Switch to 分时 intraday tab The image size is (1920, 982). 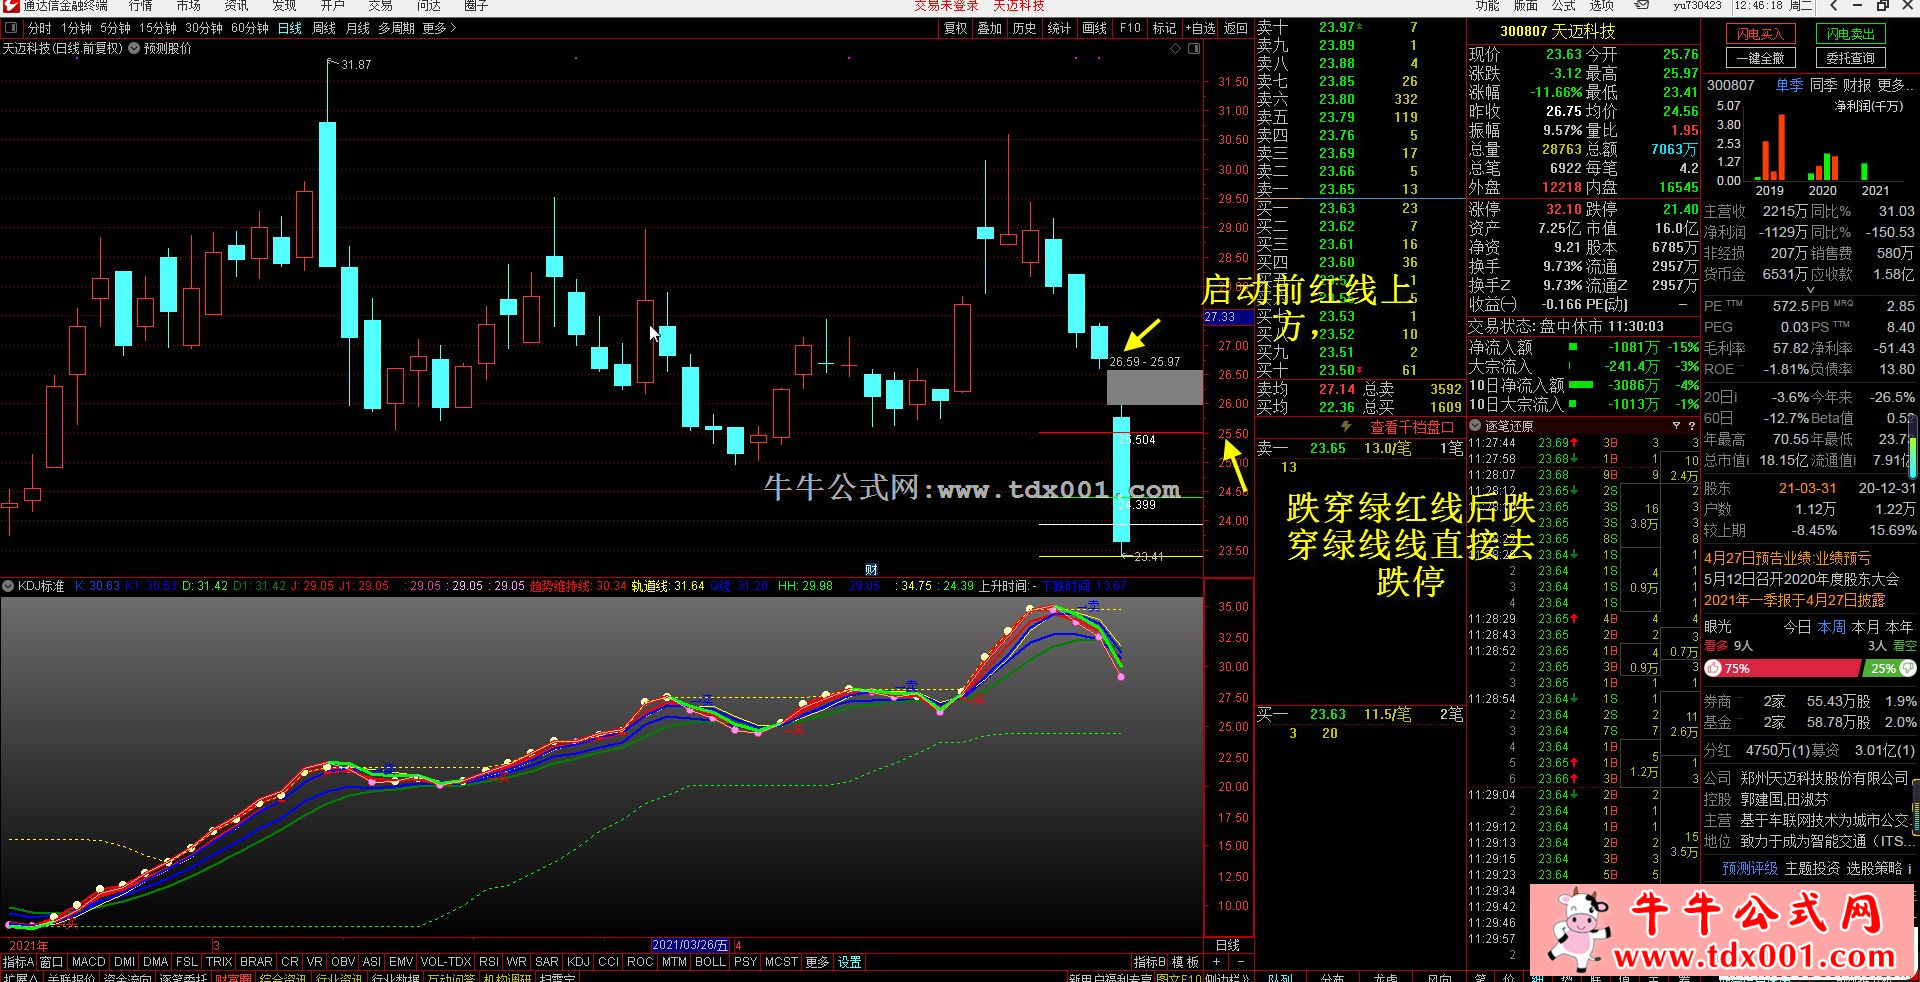click(40, 28)
